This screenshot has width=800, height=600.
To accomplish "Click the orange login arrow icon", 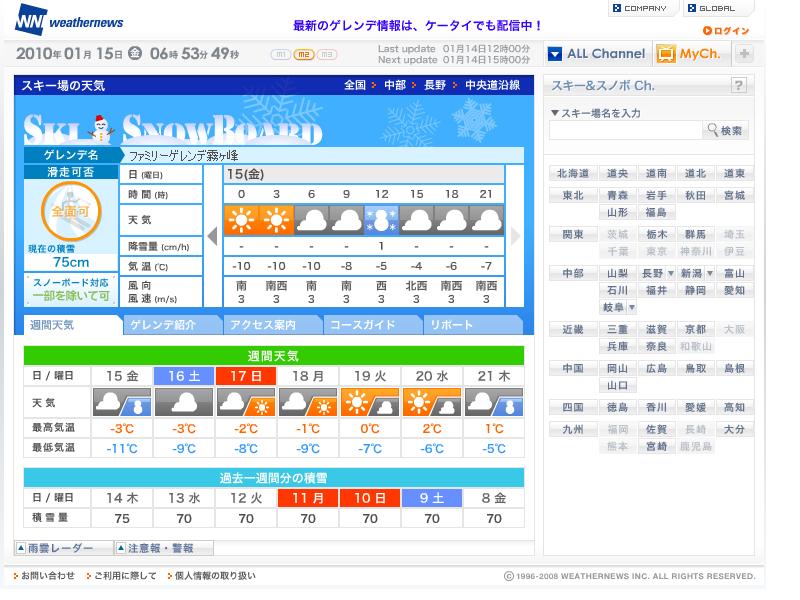I will click(x=707, y=31).
